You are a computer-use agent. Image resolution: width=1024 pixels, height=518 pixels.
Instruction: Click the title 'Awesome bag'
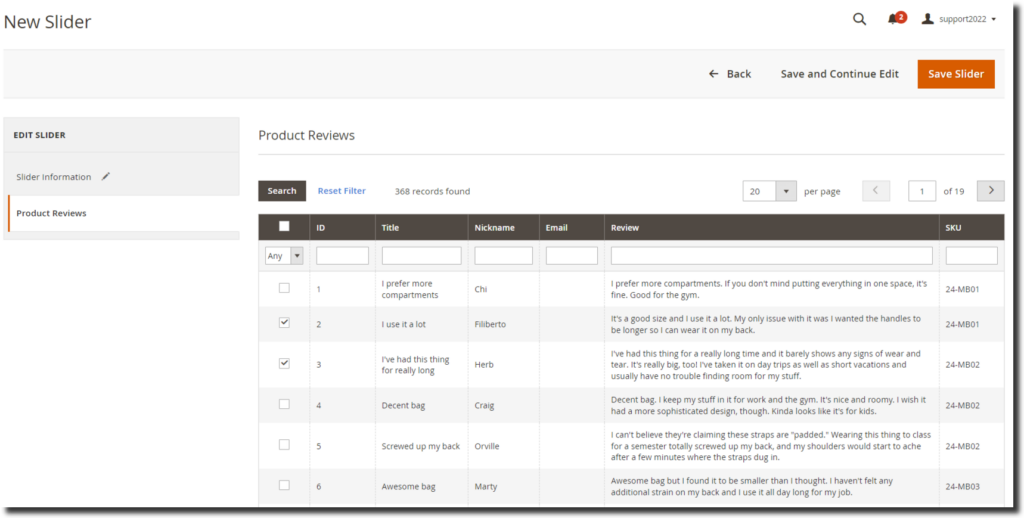408,487
